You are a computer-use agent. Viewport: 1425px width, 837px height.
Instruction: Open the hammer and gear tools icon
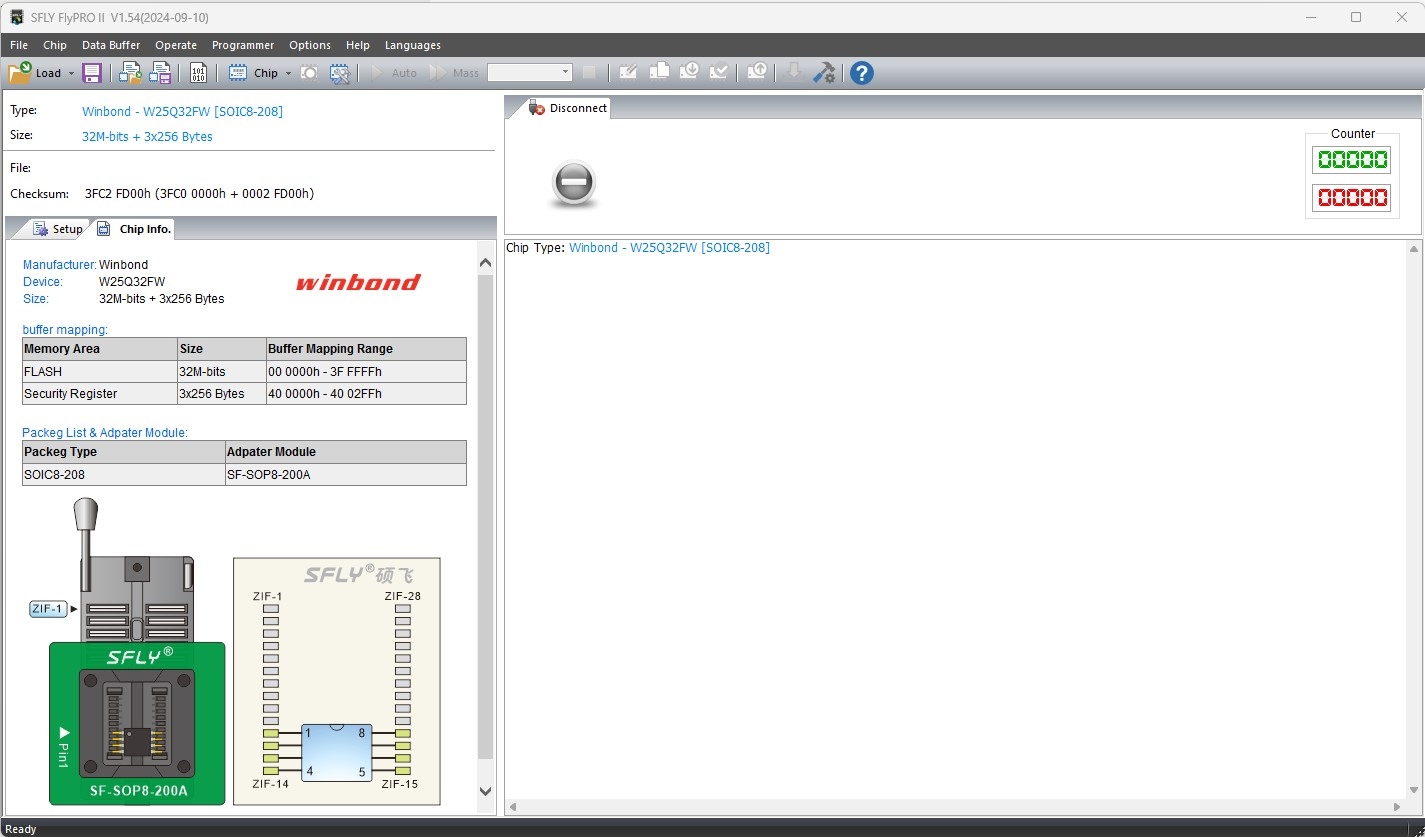824,72
